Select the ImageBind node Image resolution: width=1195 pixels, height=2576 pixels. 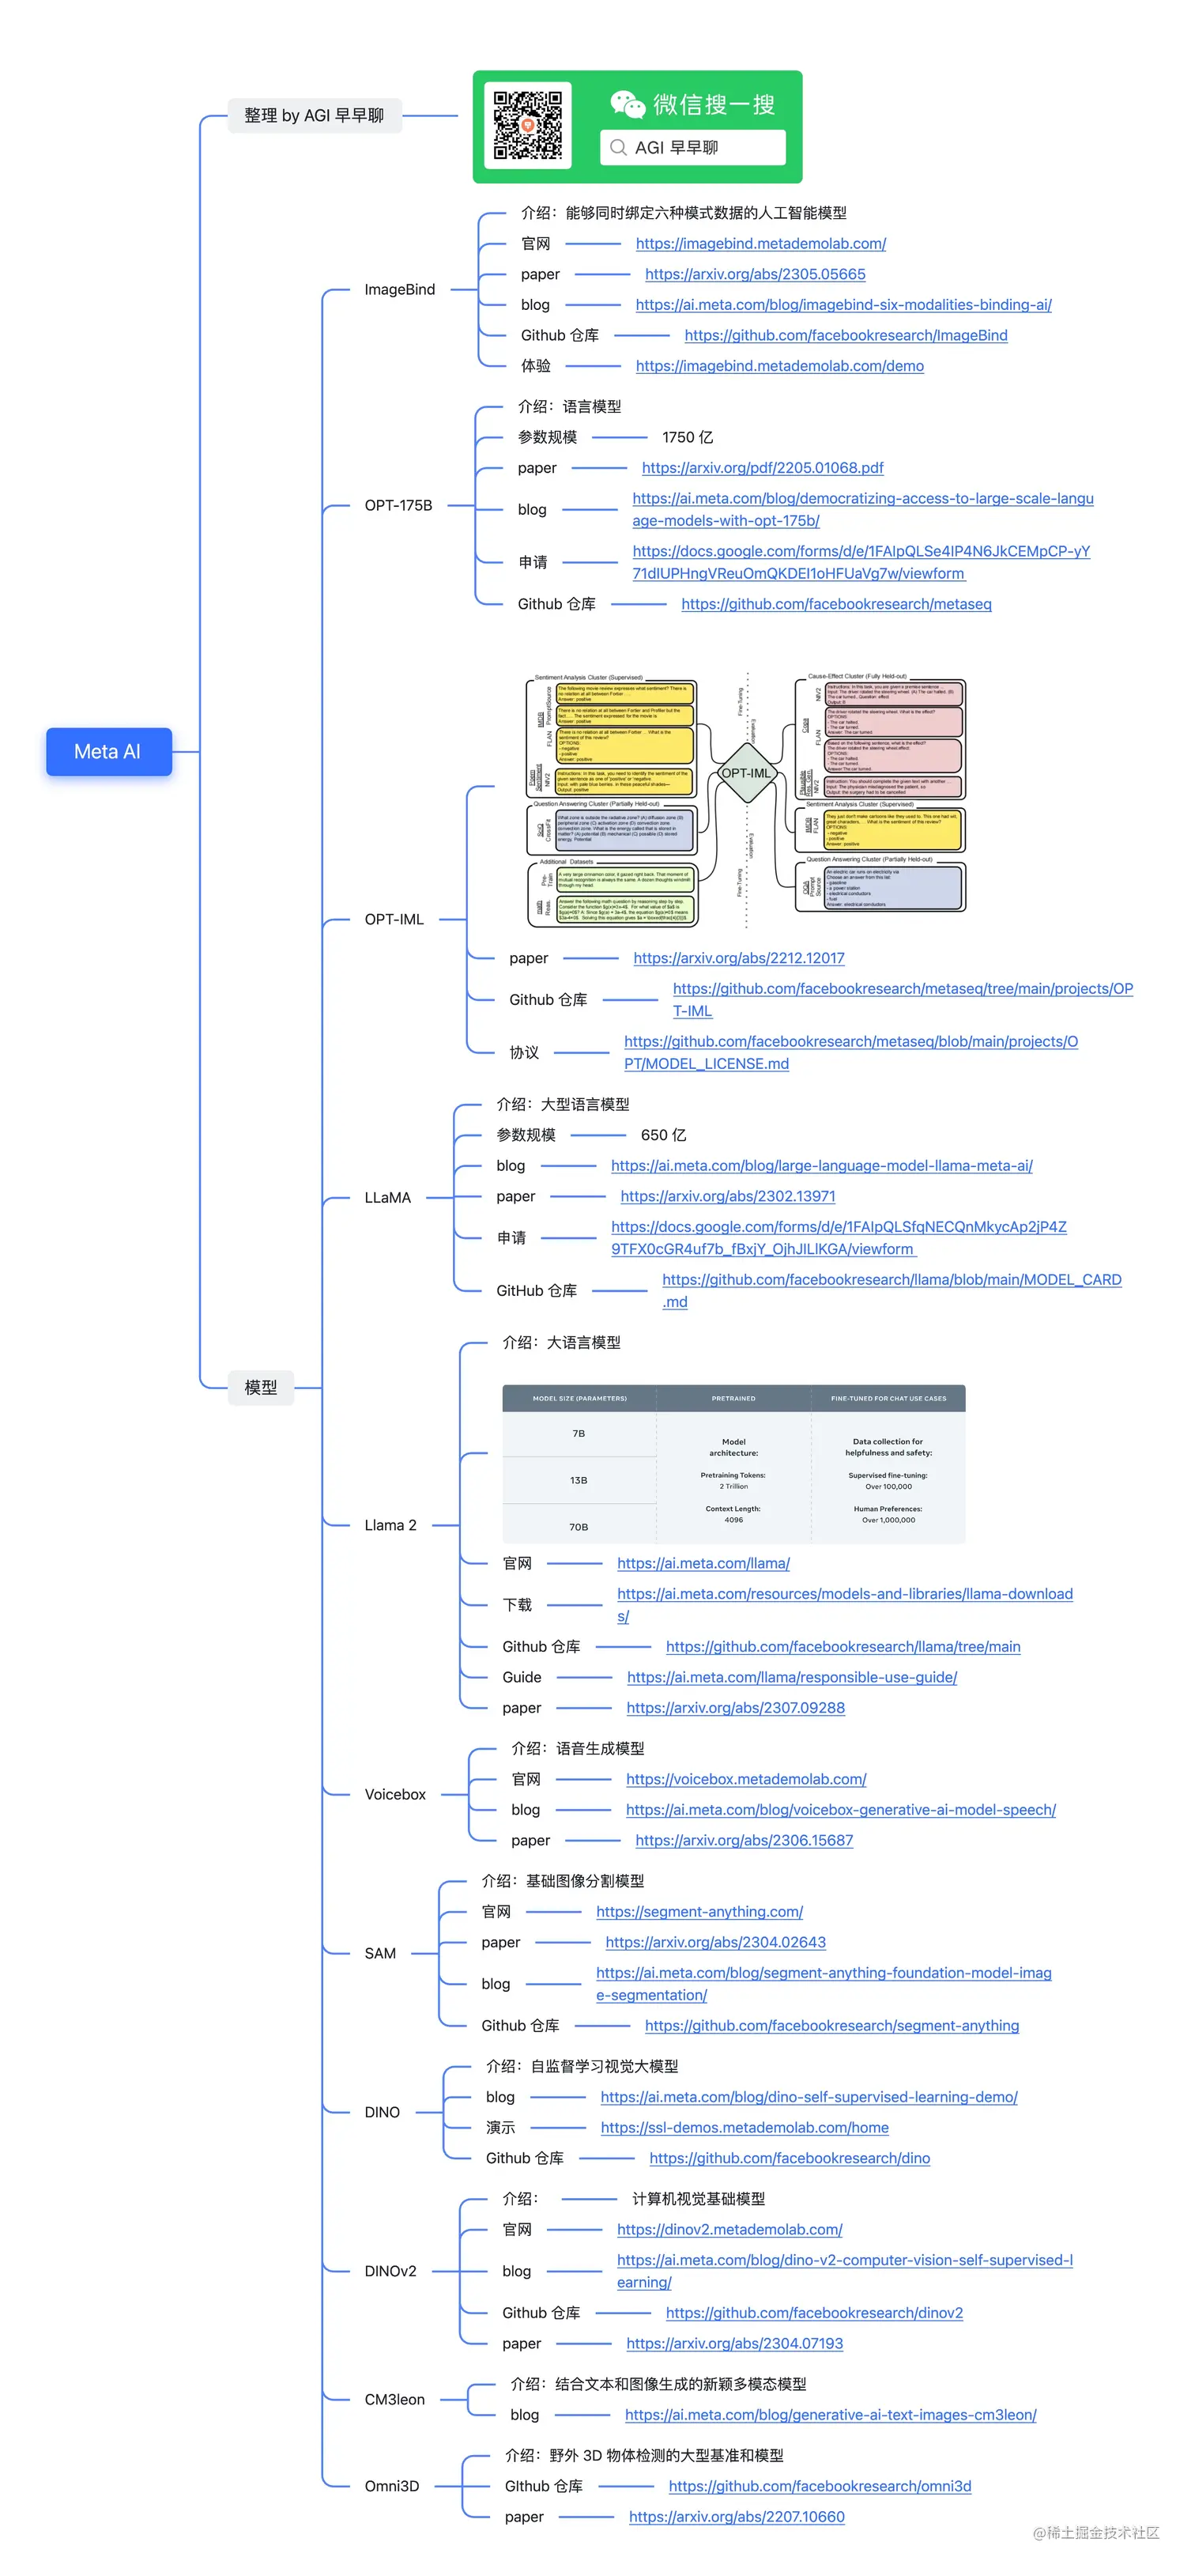[399, 289]
